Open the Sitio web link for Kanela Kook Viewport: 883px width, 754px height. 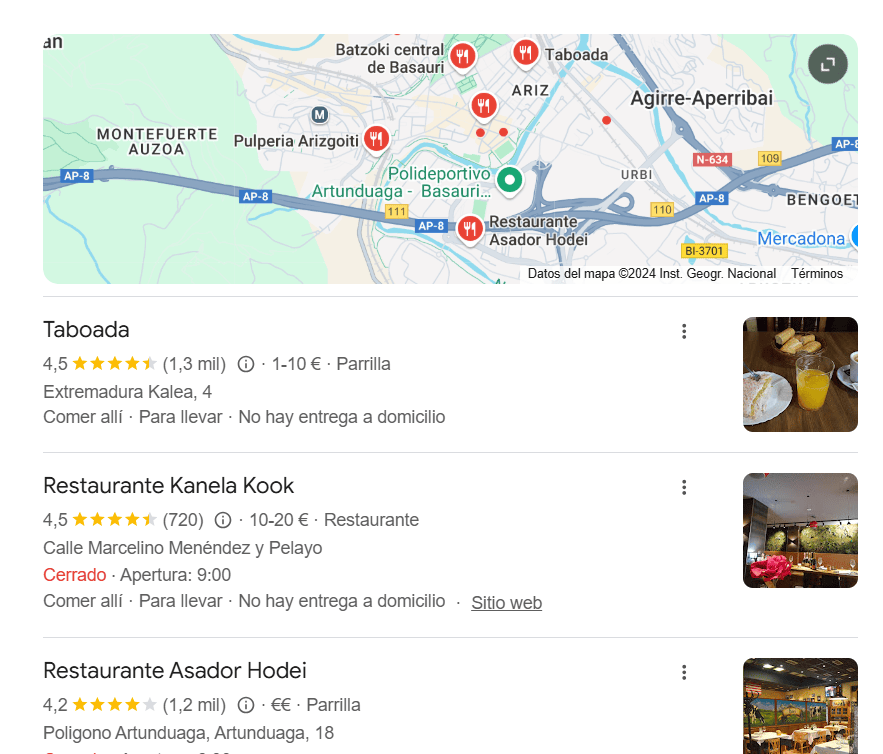point(506,602)
